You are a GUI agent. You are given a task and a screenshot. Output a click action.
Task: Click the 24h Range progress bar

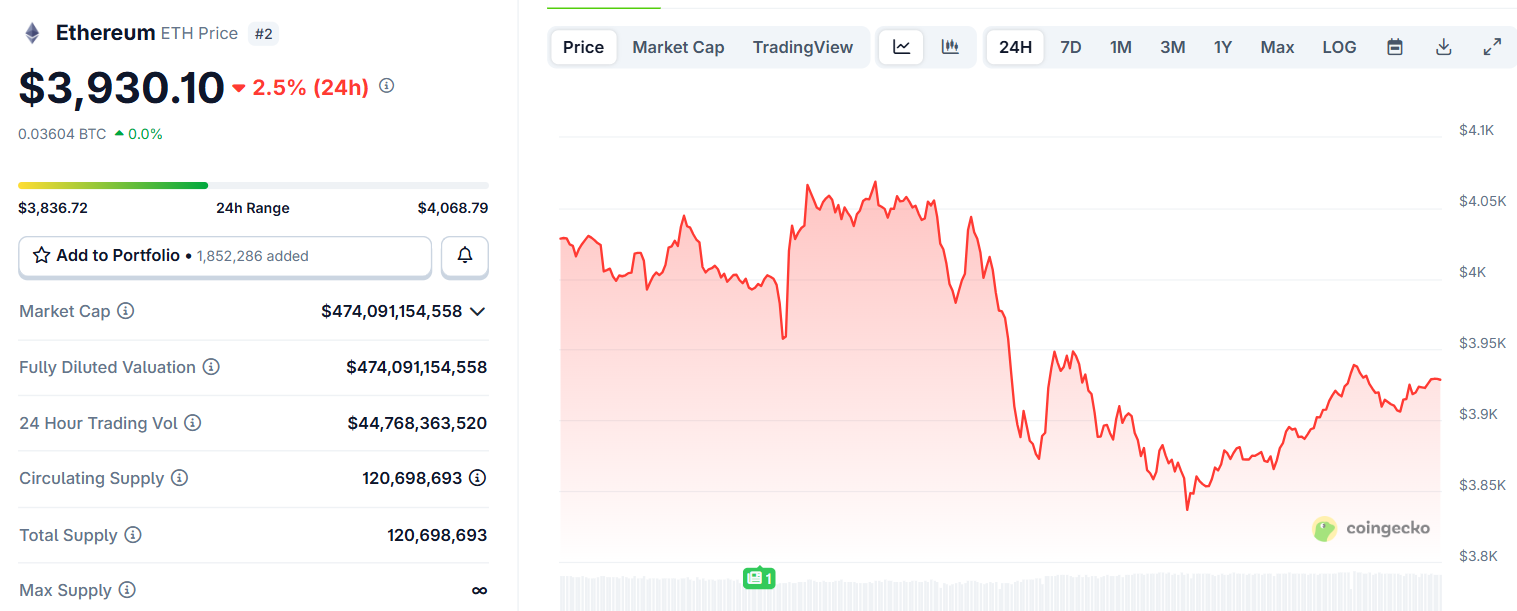(x=253, y=185)
